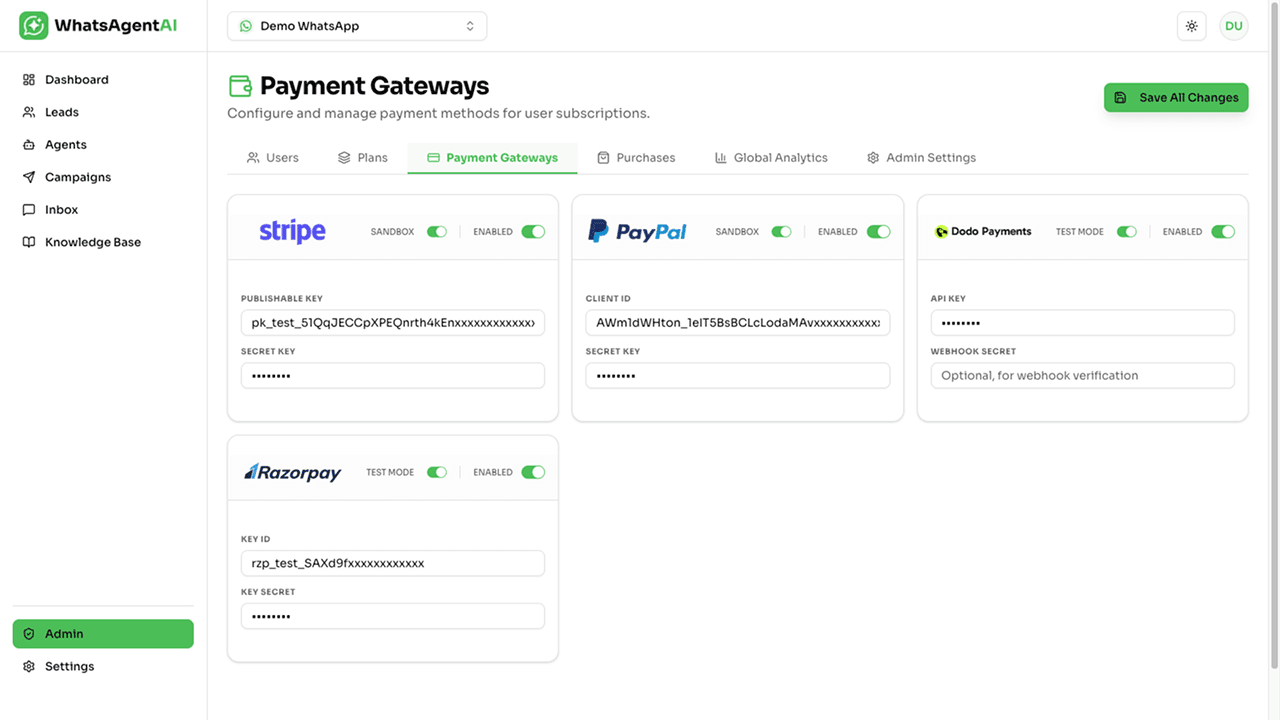Click the WhatsAgentAI logo icon
Image resolution: width=1280 pixels, height=720 pixels.
[34, 26]
